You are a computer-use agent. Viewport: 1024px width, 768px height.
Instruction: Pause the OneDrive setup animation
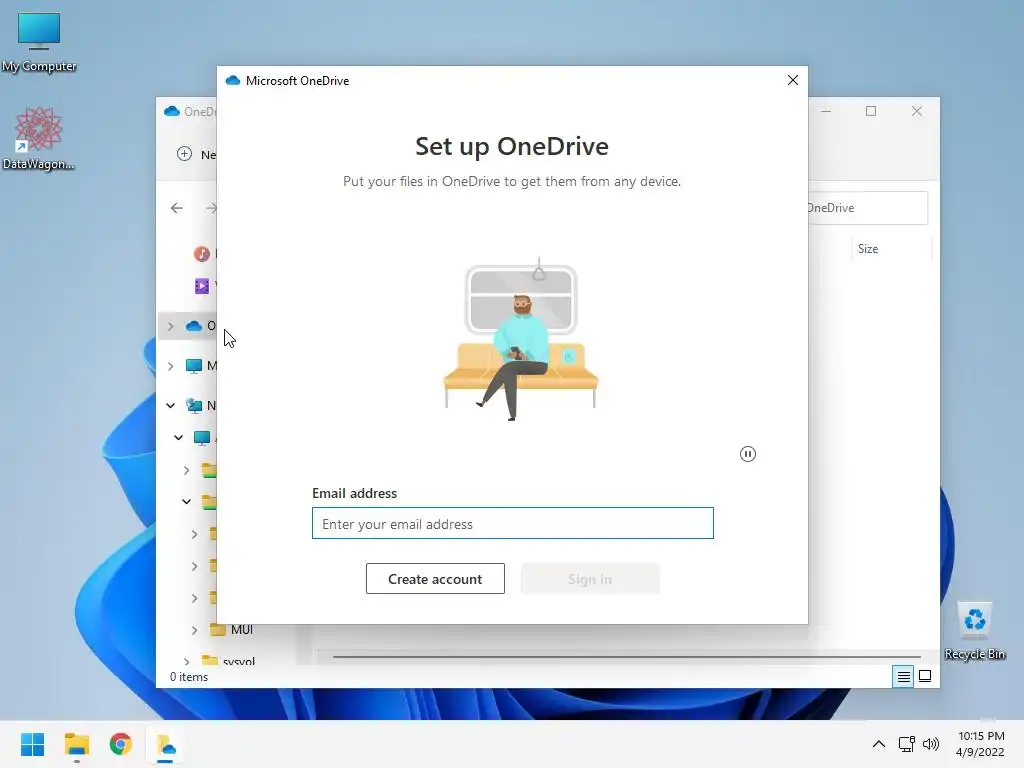pyautogui.click(x=748, y=454)
